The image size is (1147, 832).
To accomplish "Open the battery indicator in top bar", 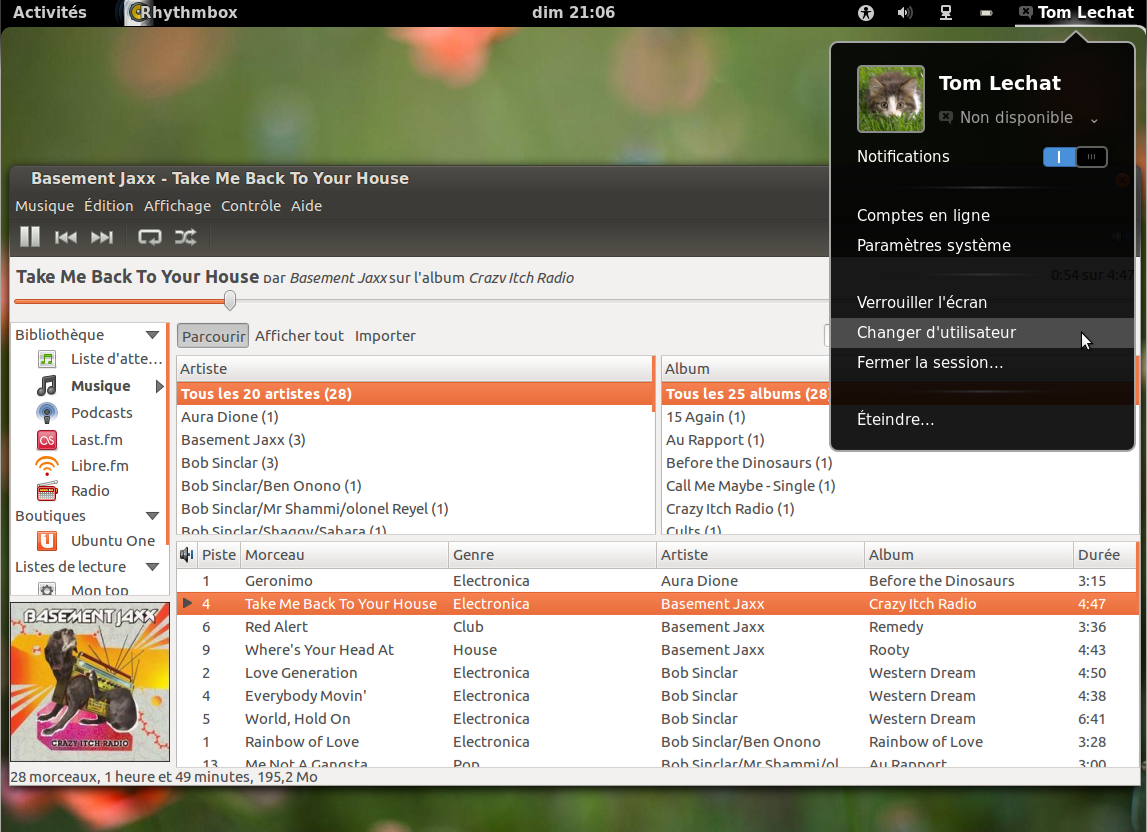I will pyautogui.click(x=986, y=12).
